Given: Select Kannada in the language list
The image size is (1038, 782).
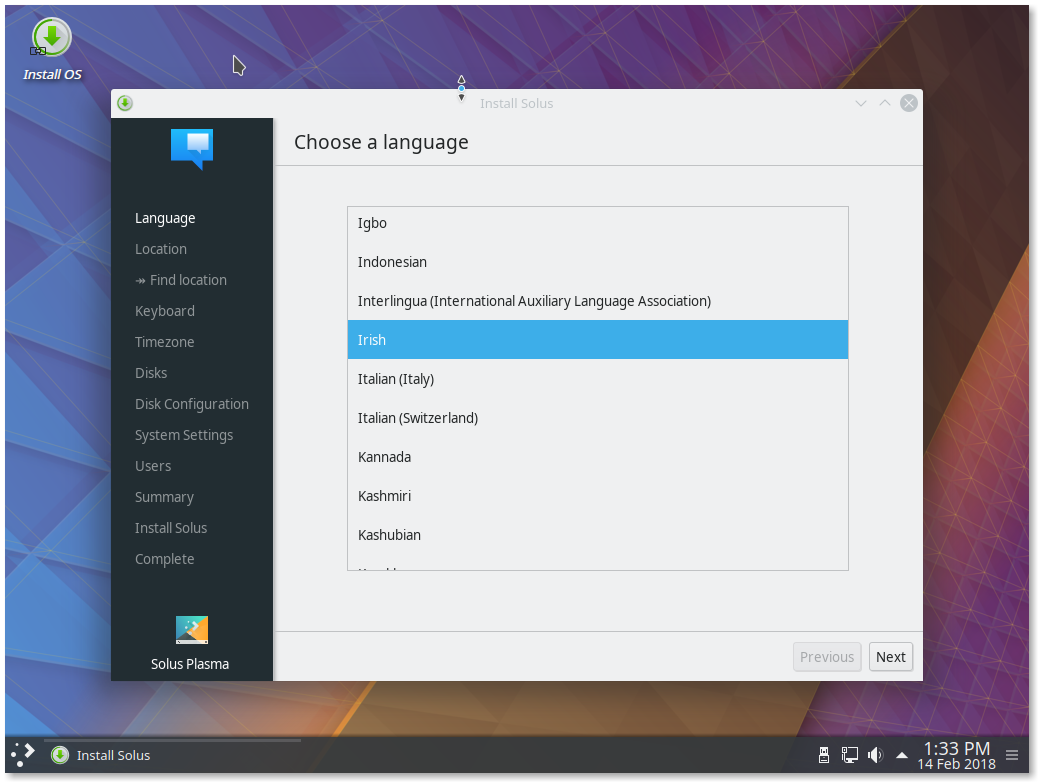Looking at the screenshot, I should click(x=597, y=457).
